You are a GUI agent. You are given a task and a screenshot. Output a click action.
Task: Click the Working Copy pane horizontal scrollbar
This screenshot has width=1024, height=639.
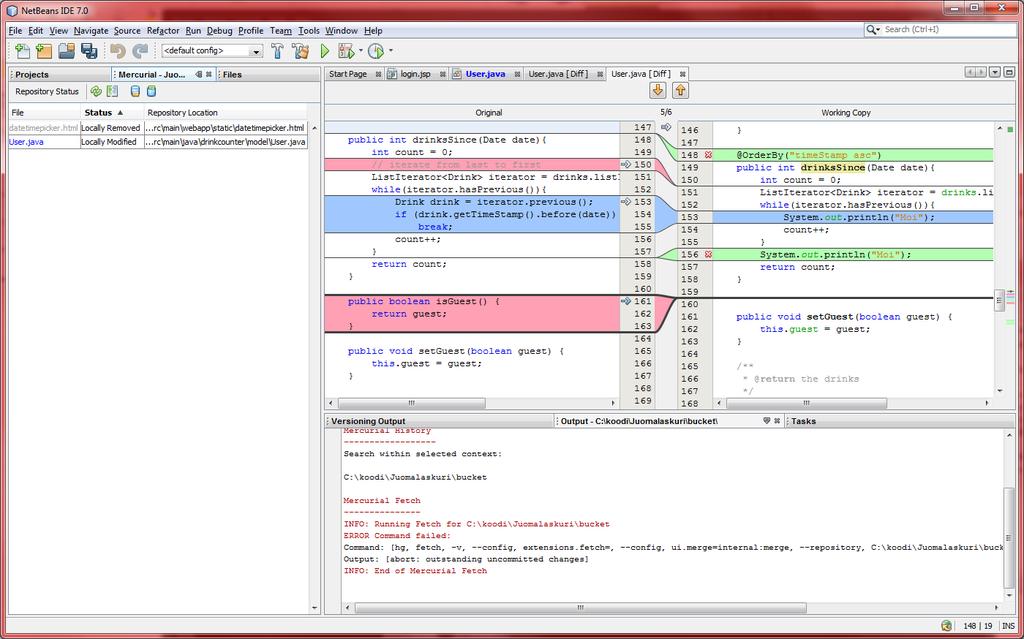[853, 403]
